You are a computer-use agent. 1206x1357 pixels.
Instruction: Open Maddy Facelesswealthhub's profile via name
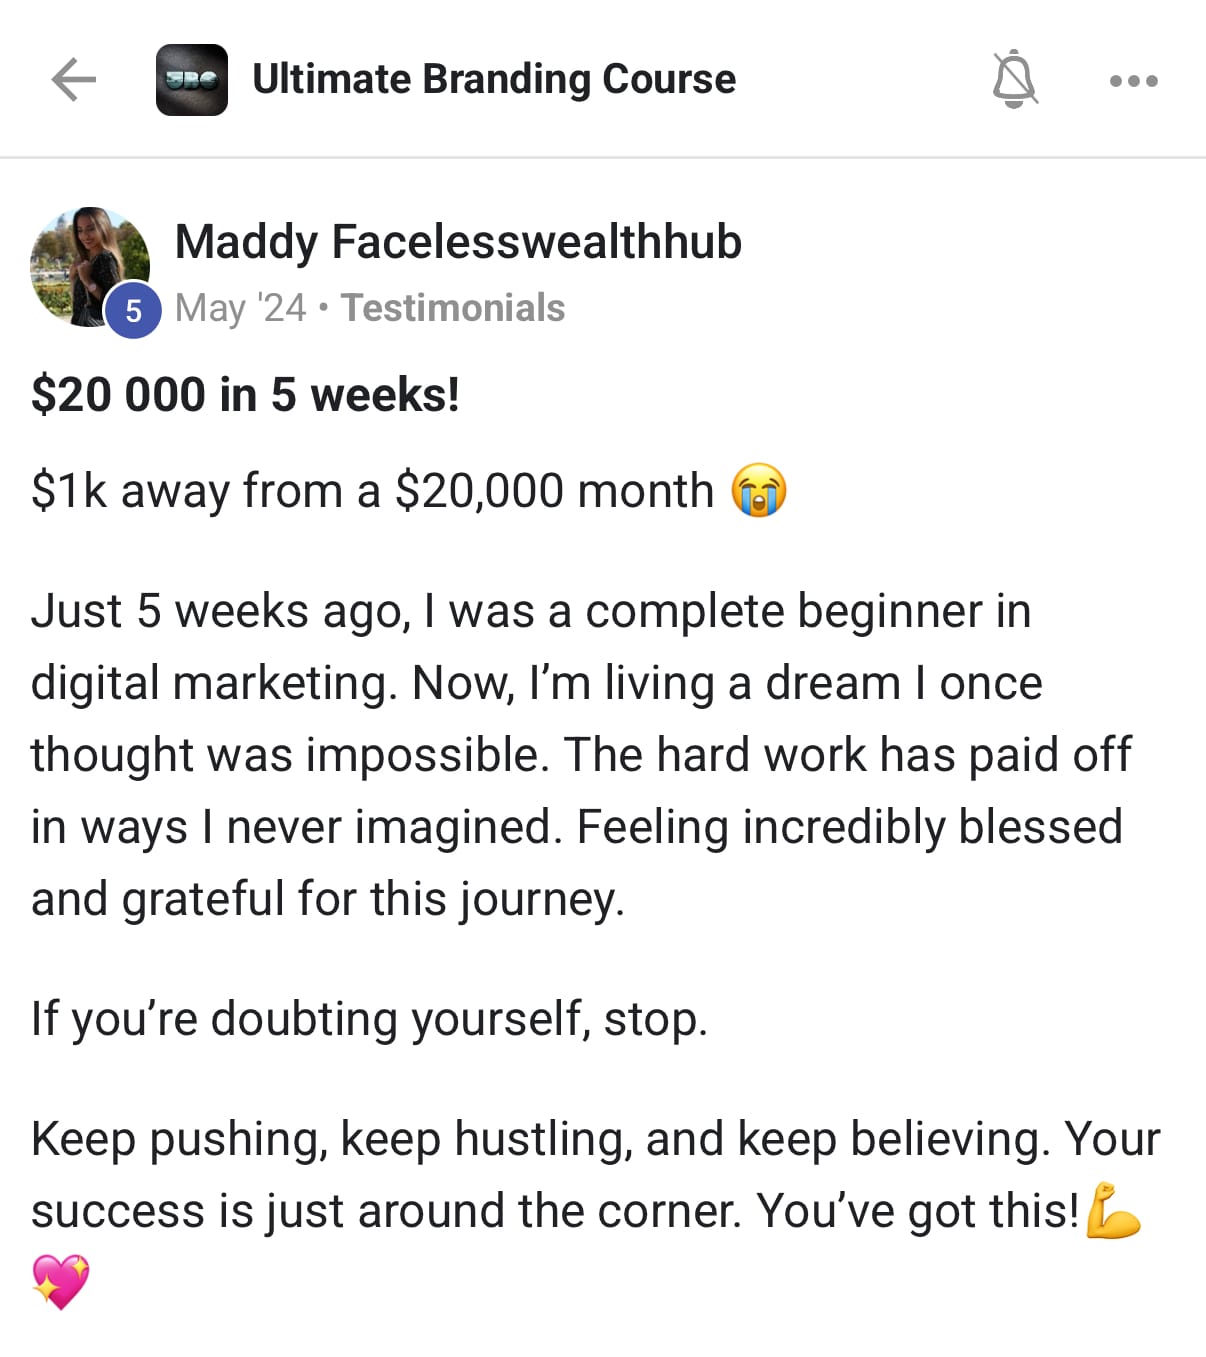(458, 242)
